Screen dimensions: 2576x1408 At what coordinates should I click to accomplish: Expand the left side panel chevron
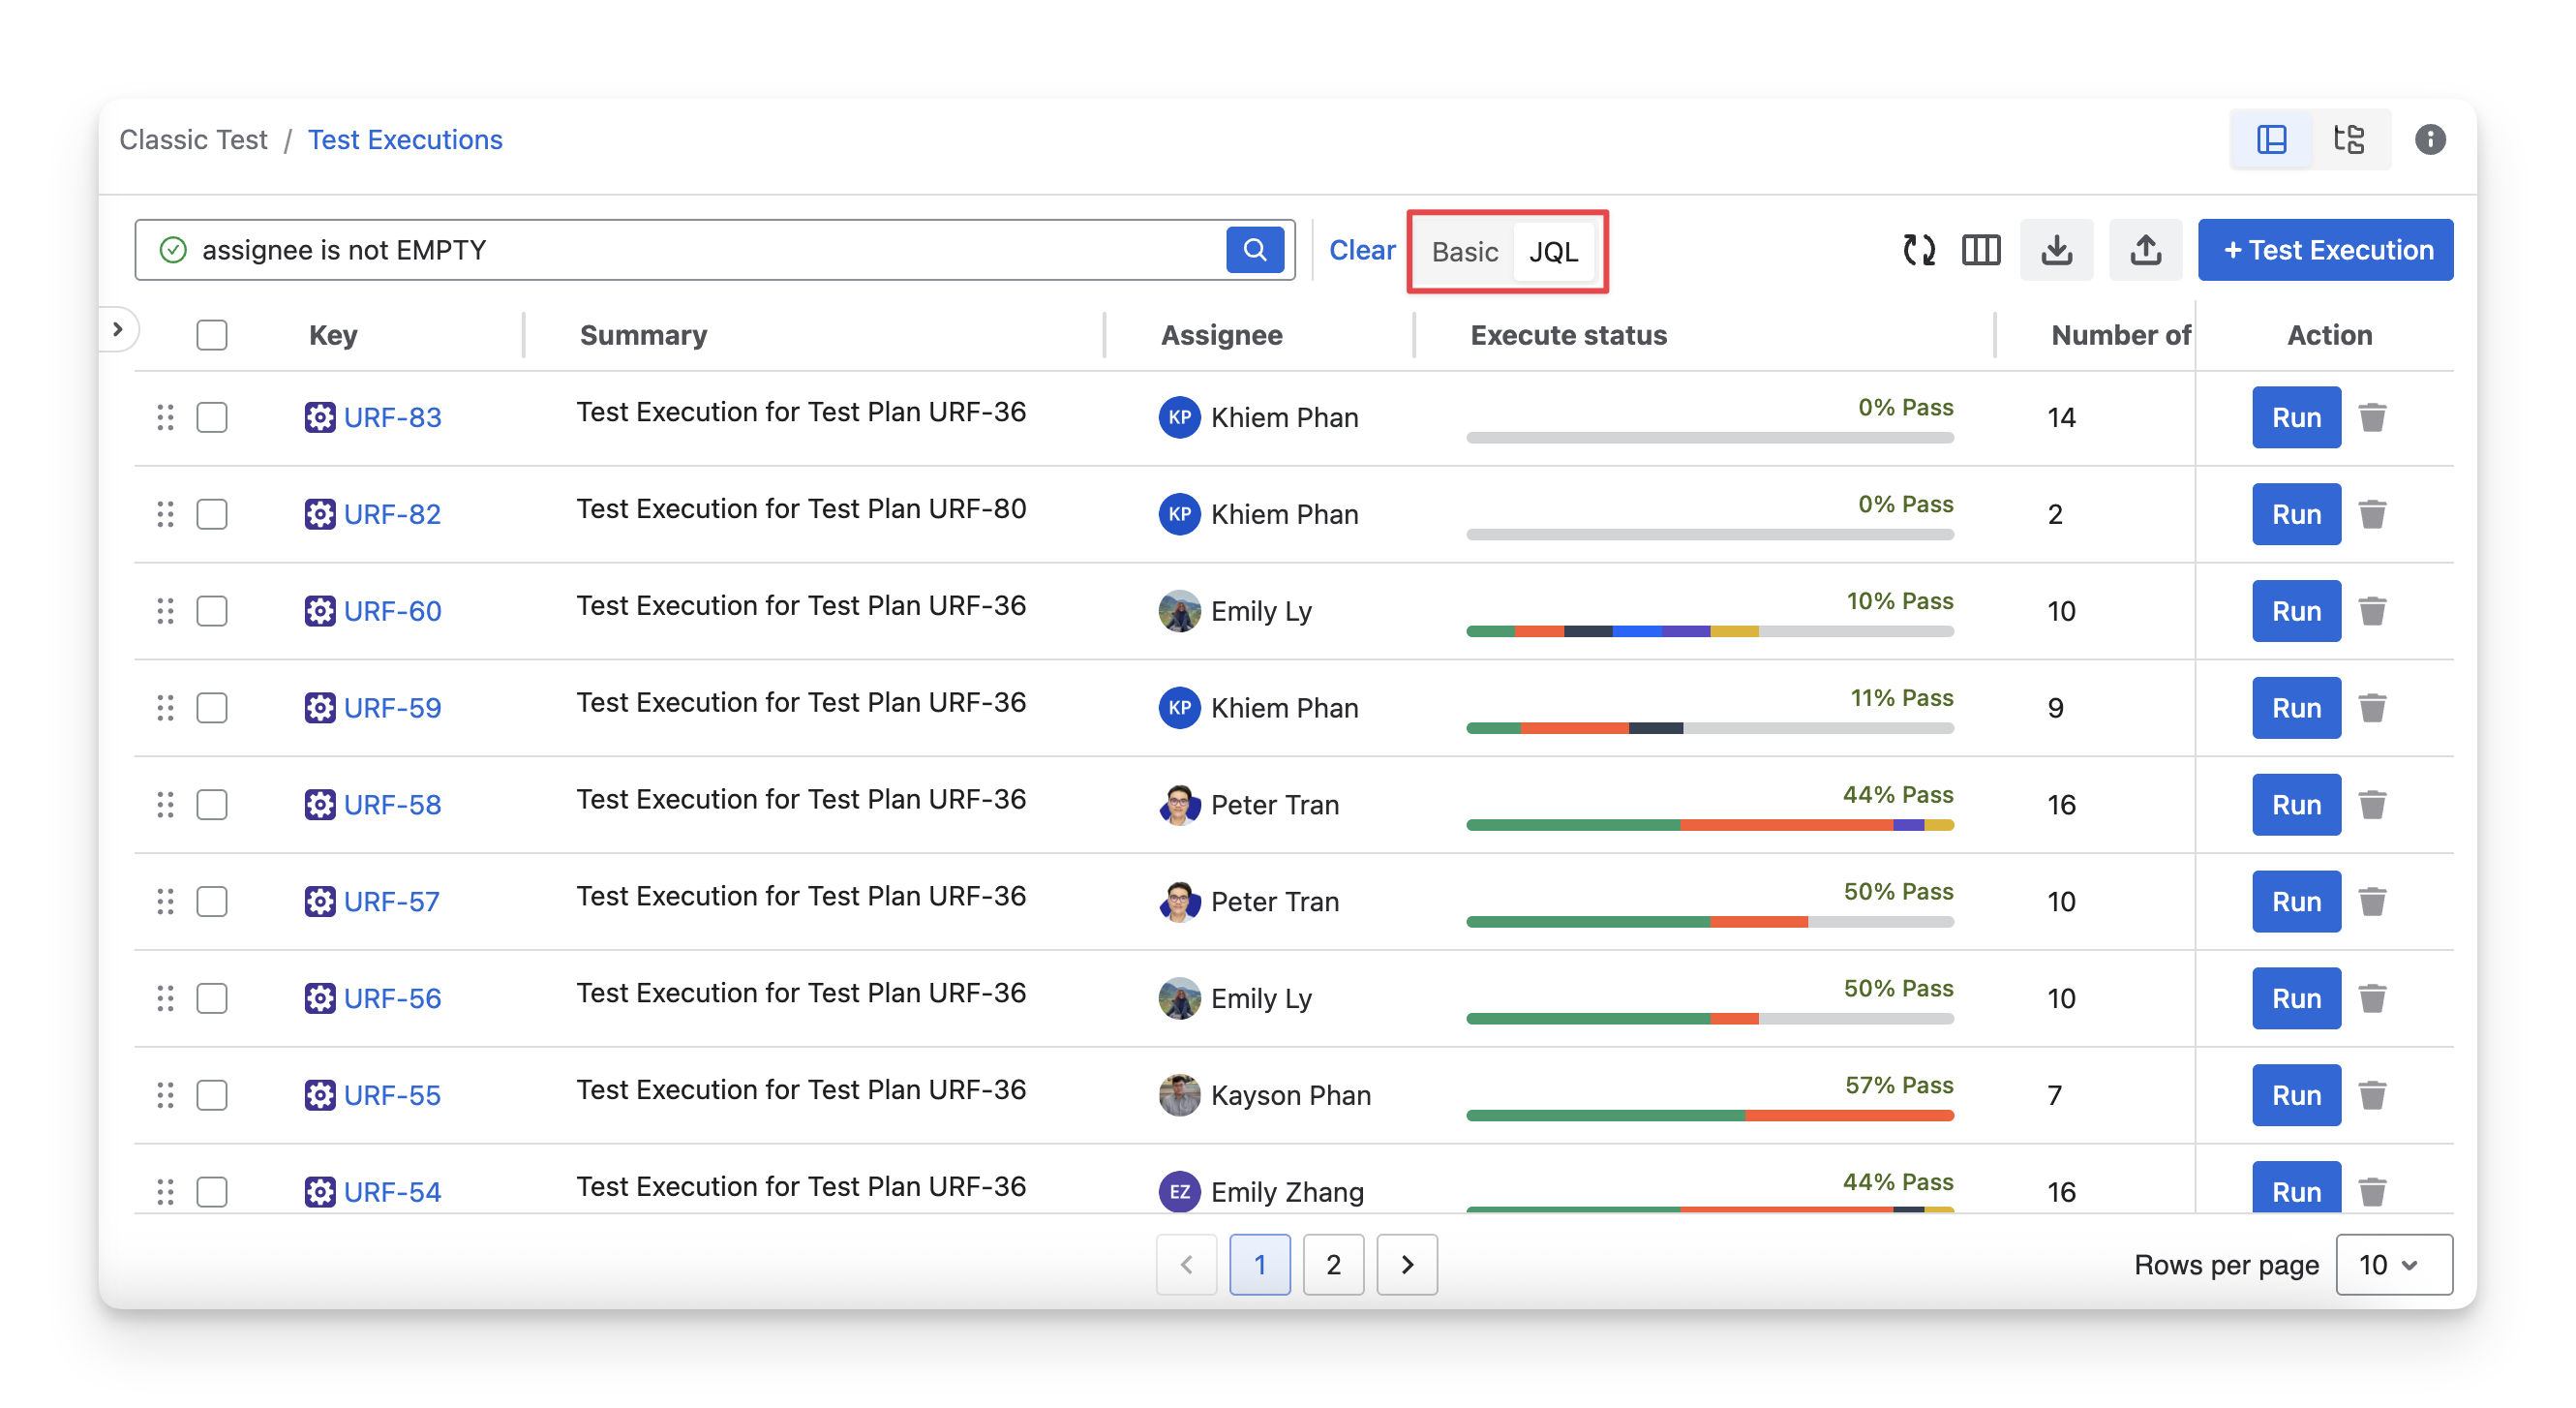(118, 329)
